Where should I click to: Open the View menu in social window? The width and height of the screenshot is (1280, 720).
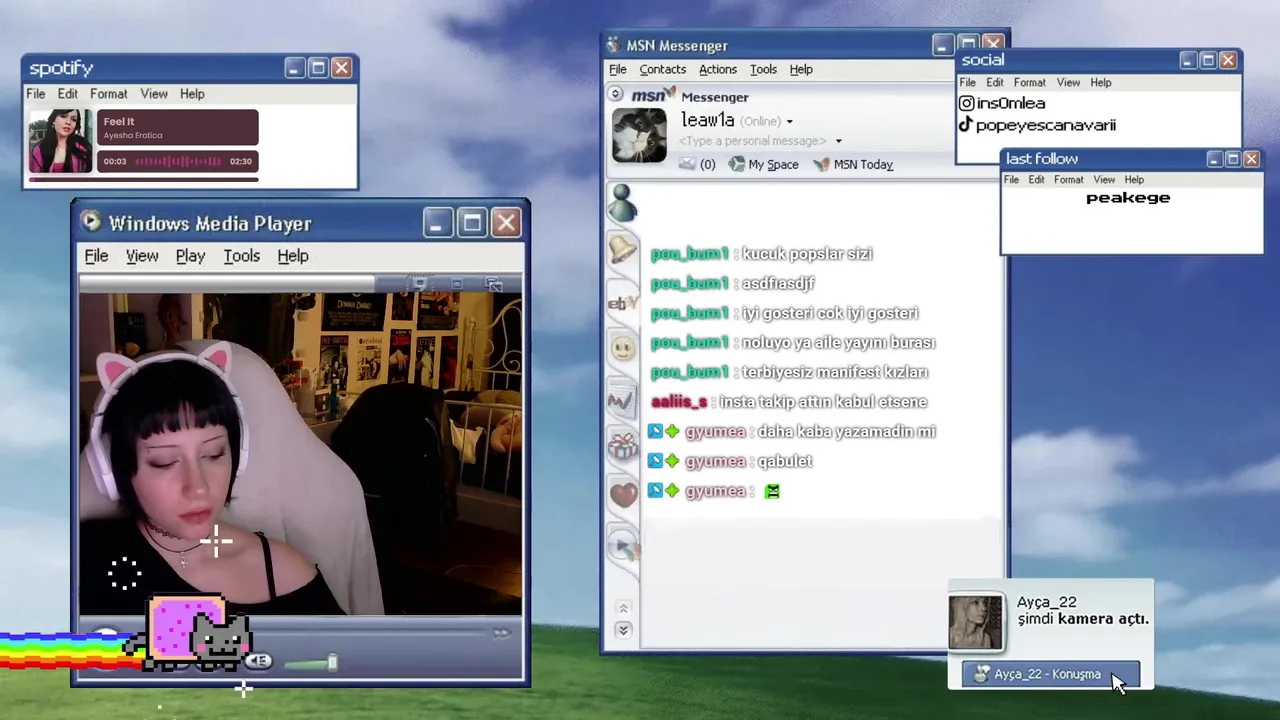pos(1068,83)
